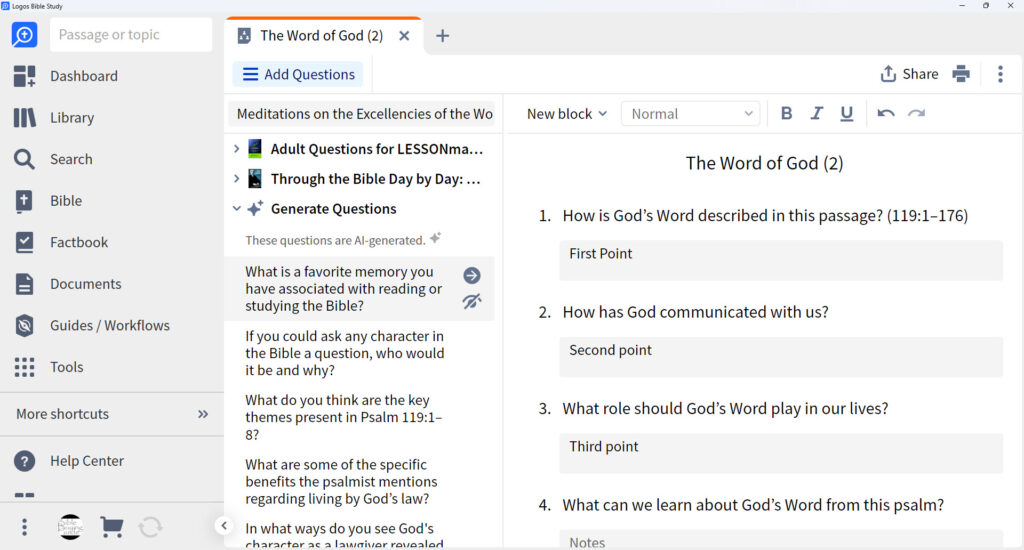The width and height of the screenshot is (1024, 550).
Task: Click into the First Point answer box
Action: point(780,260)
